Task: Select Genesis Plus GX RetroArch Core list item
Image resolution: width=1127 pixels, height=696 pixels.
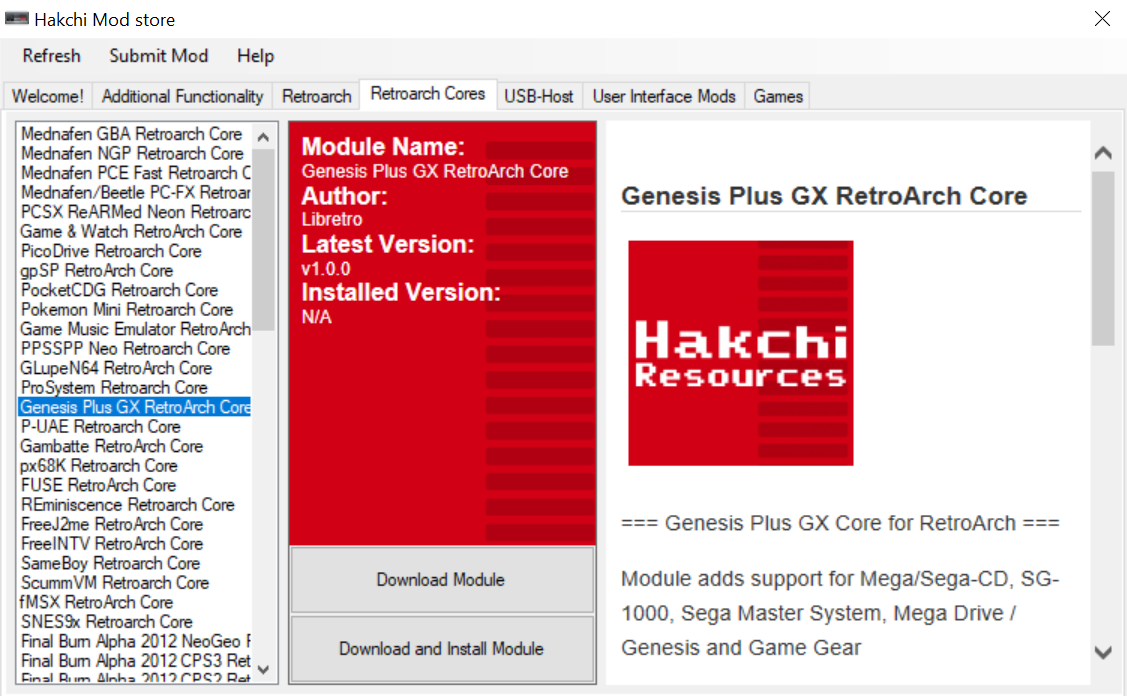Action: [134, 407]
